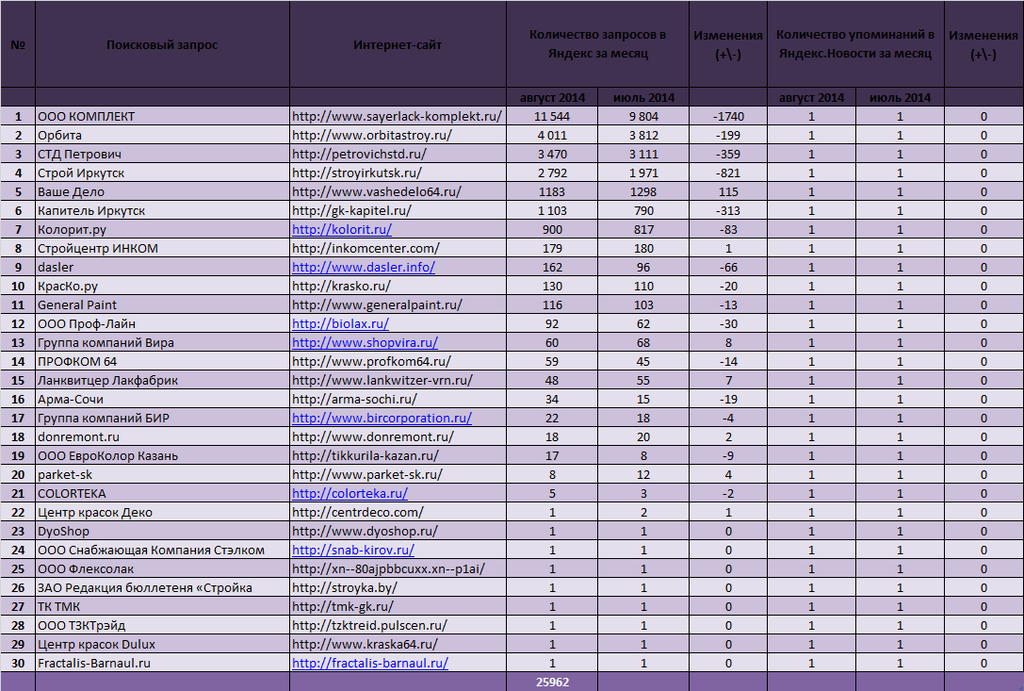Click the stroyka.by URL cell

tap(398, 588)
